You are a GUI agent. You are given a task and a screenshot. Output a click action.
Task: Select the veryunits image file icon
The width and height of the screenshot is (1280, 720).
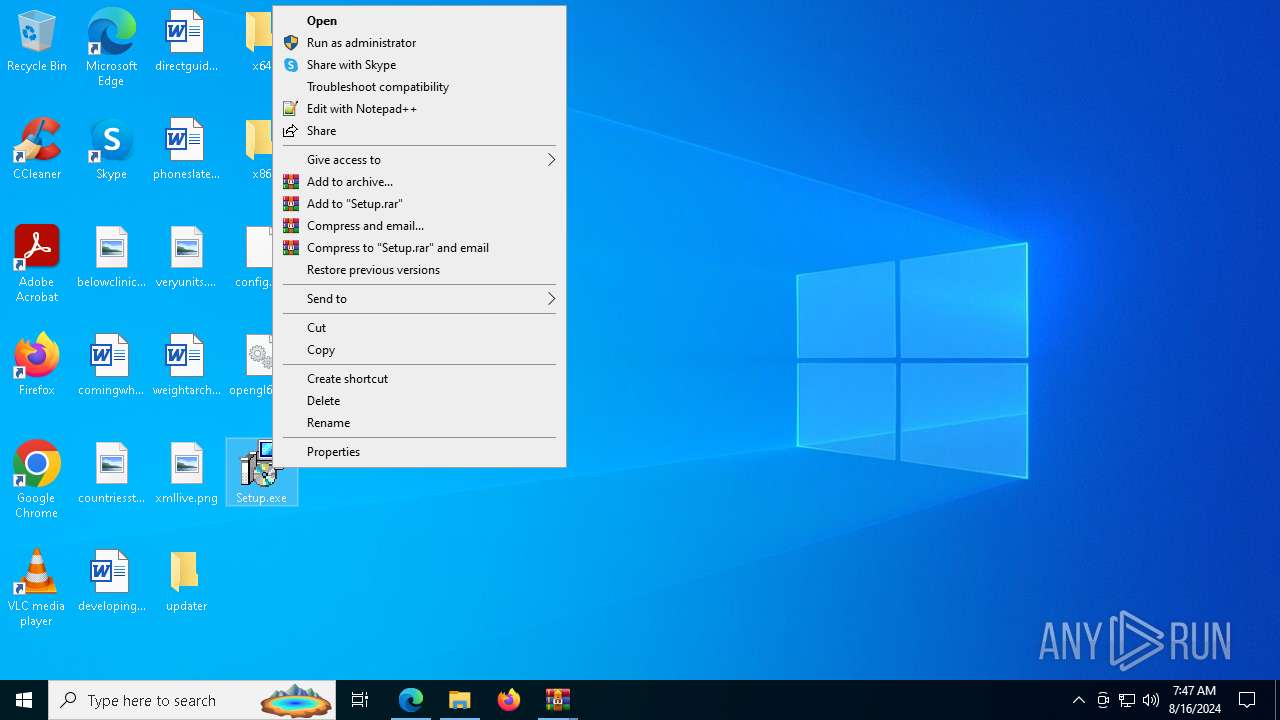click(186, 258)
